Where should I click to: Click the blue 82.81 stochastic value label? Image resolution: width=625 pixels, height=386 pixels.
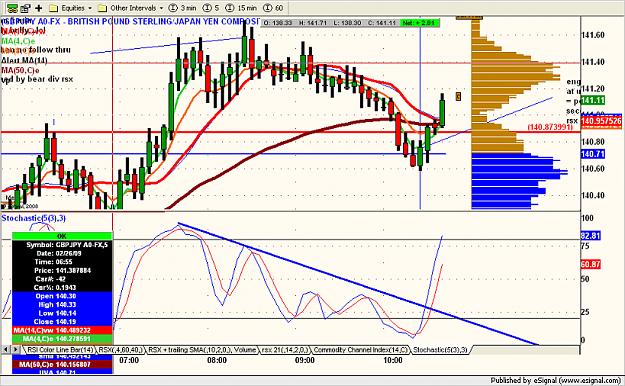tap(590, 236)
